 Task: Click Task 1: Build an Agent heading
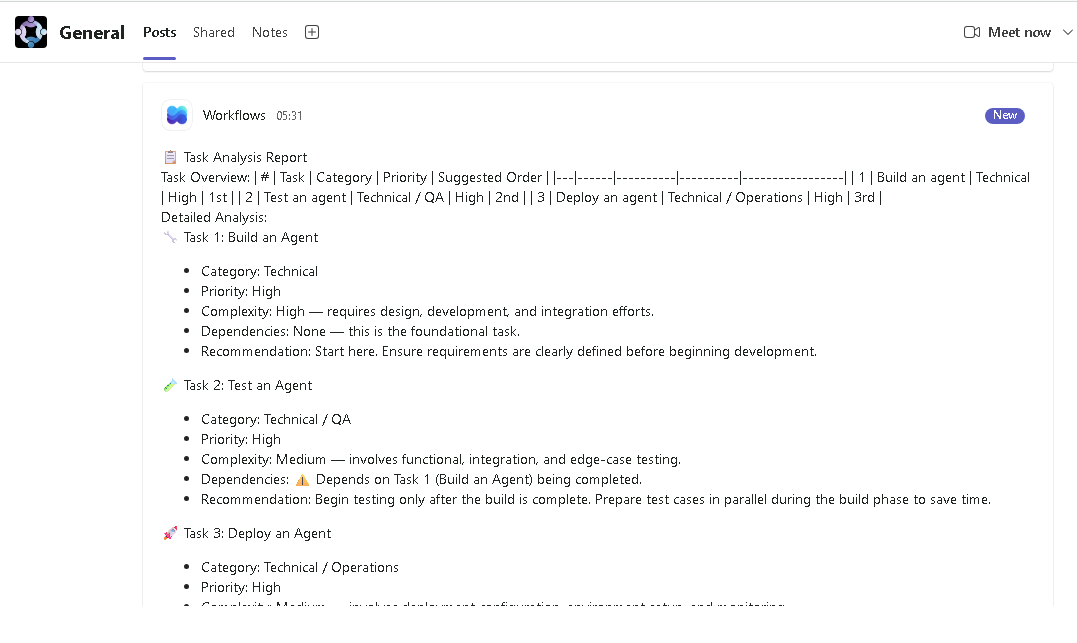point(251,237)
